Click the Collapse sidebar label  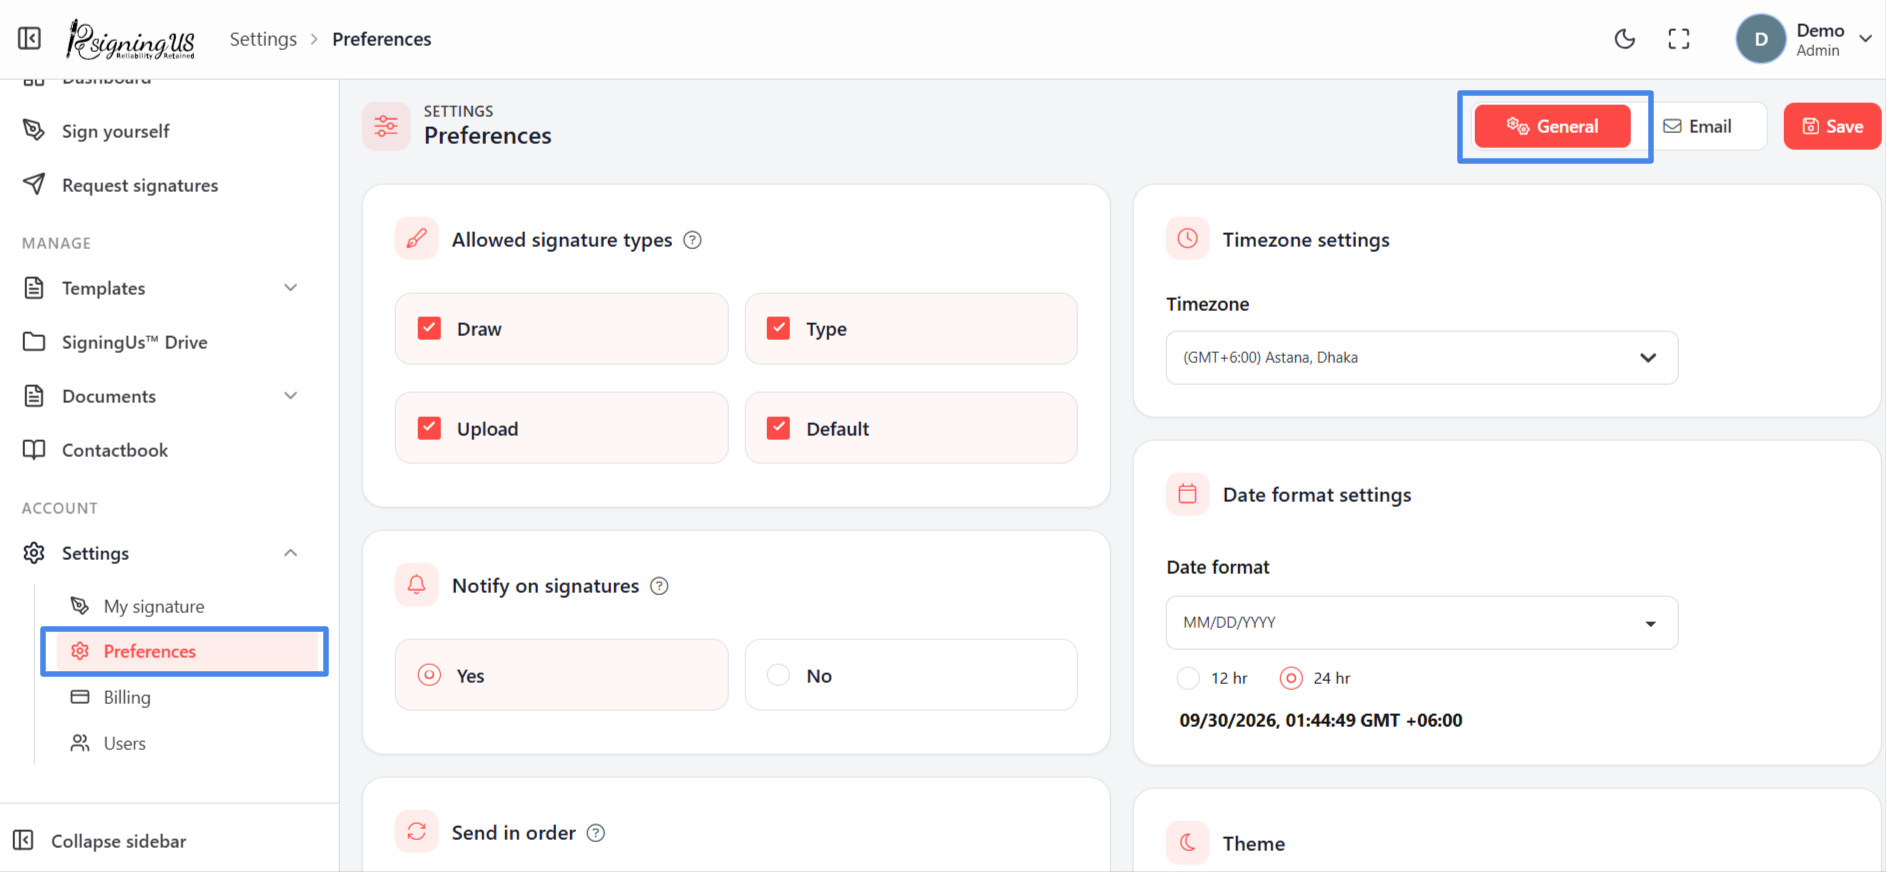(119, 841)
